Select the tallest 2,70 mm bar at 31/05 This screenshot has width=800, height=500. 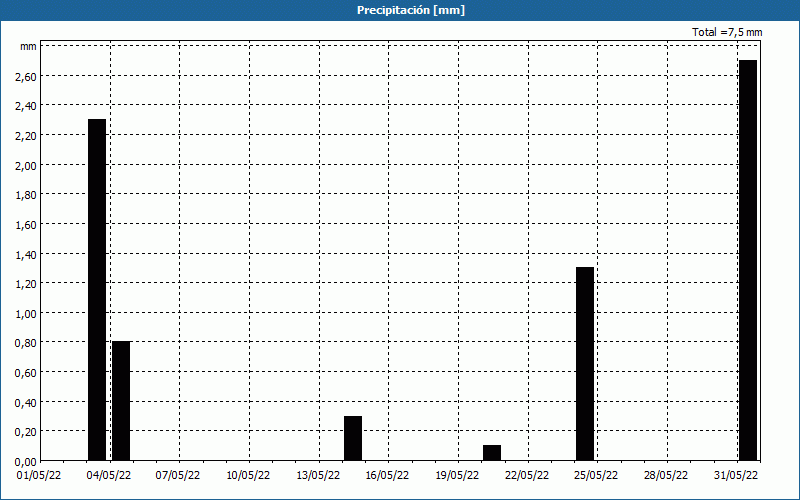pyautogui.click(x=748, y=260)
